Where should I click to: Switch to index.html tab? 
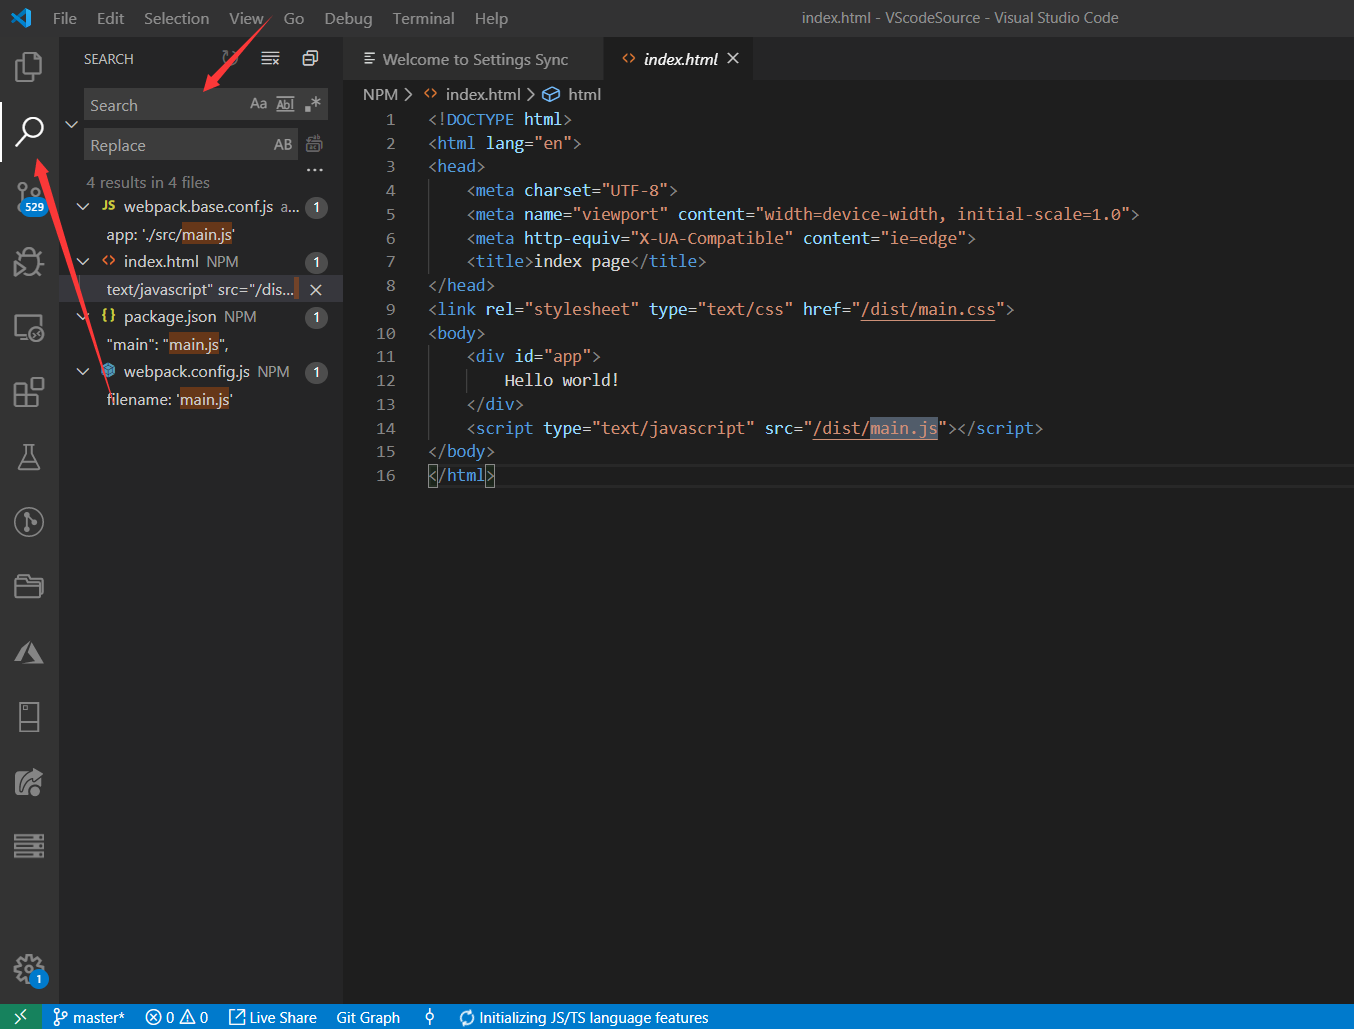(679, 59)
